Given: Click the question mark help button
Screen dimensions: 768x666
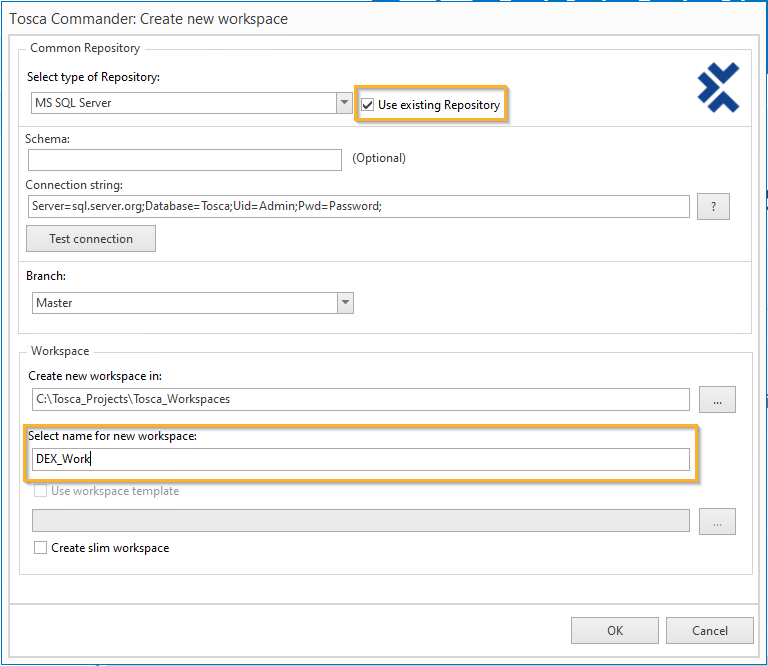Looking at the screenshot, I should pos(713,206).
